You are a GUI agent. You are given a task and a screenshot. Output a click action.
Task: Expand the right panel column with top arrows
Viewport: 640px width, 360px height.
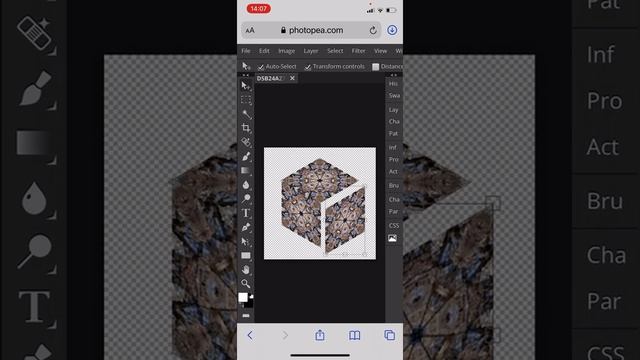tap(393, 76)
